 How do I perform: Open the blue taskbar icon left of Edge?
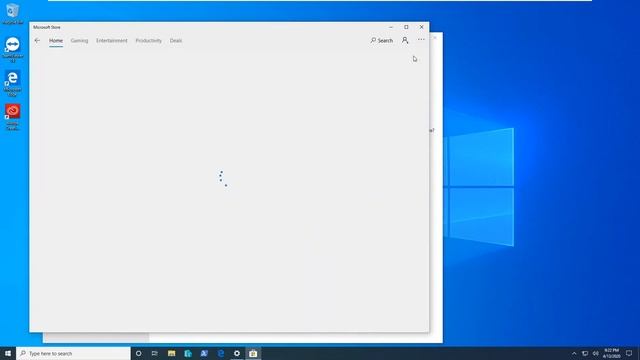coord(204,353)
